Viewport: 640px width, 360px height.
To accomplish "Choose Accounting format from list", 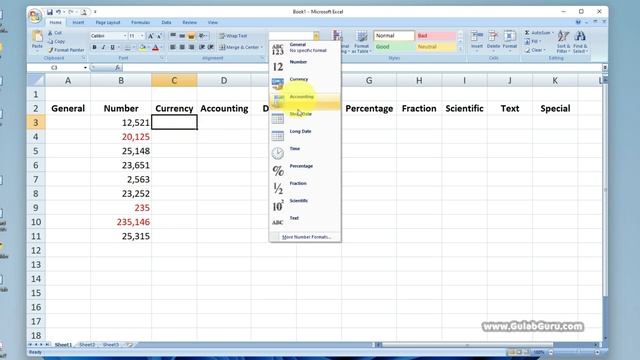I will [305, 100].
